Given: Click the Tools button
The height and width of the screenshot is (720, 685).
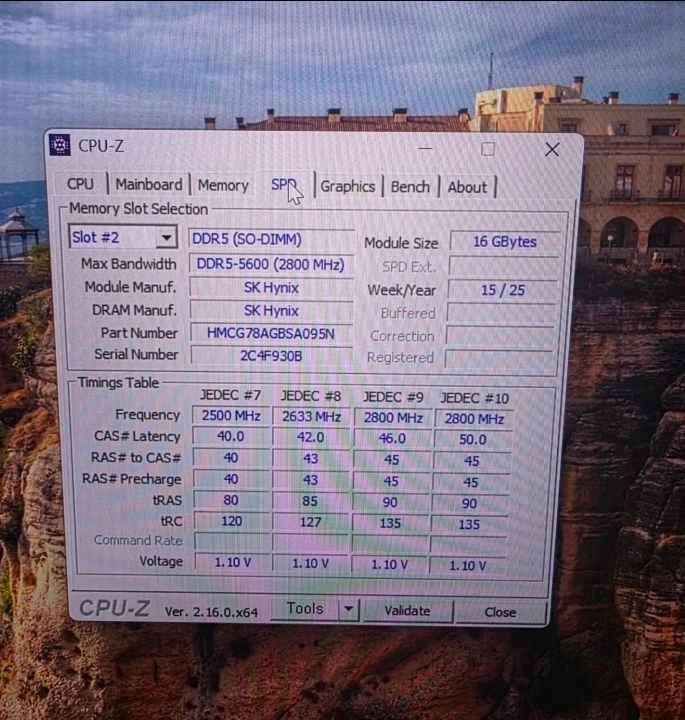Looking at the screenshot, I should click(x=305, y=608).
